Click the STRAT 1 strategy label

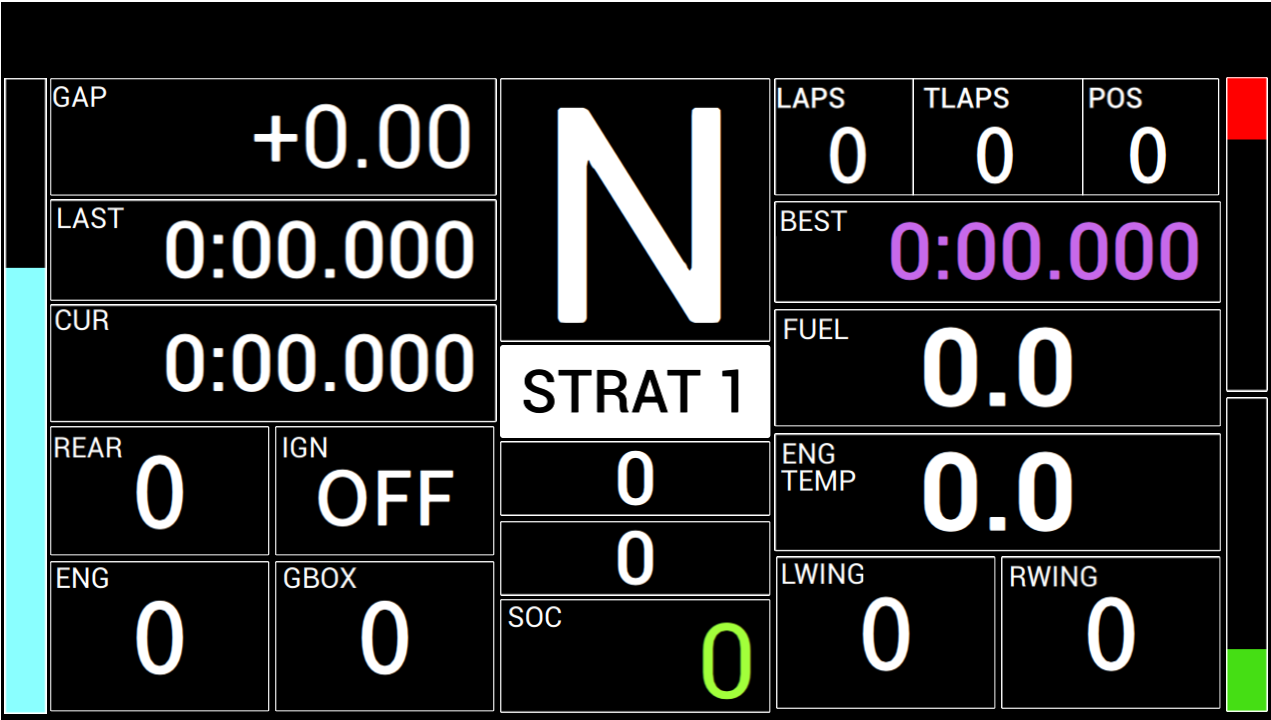pyautogui.click(x=635, y=392)
